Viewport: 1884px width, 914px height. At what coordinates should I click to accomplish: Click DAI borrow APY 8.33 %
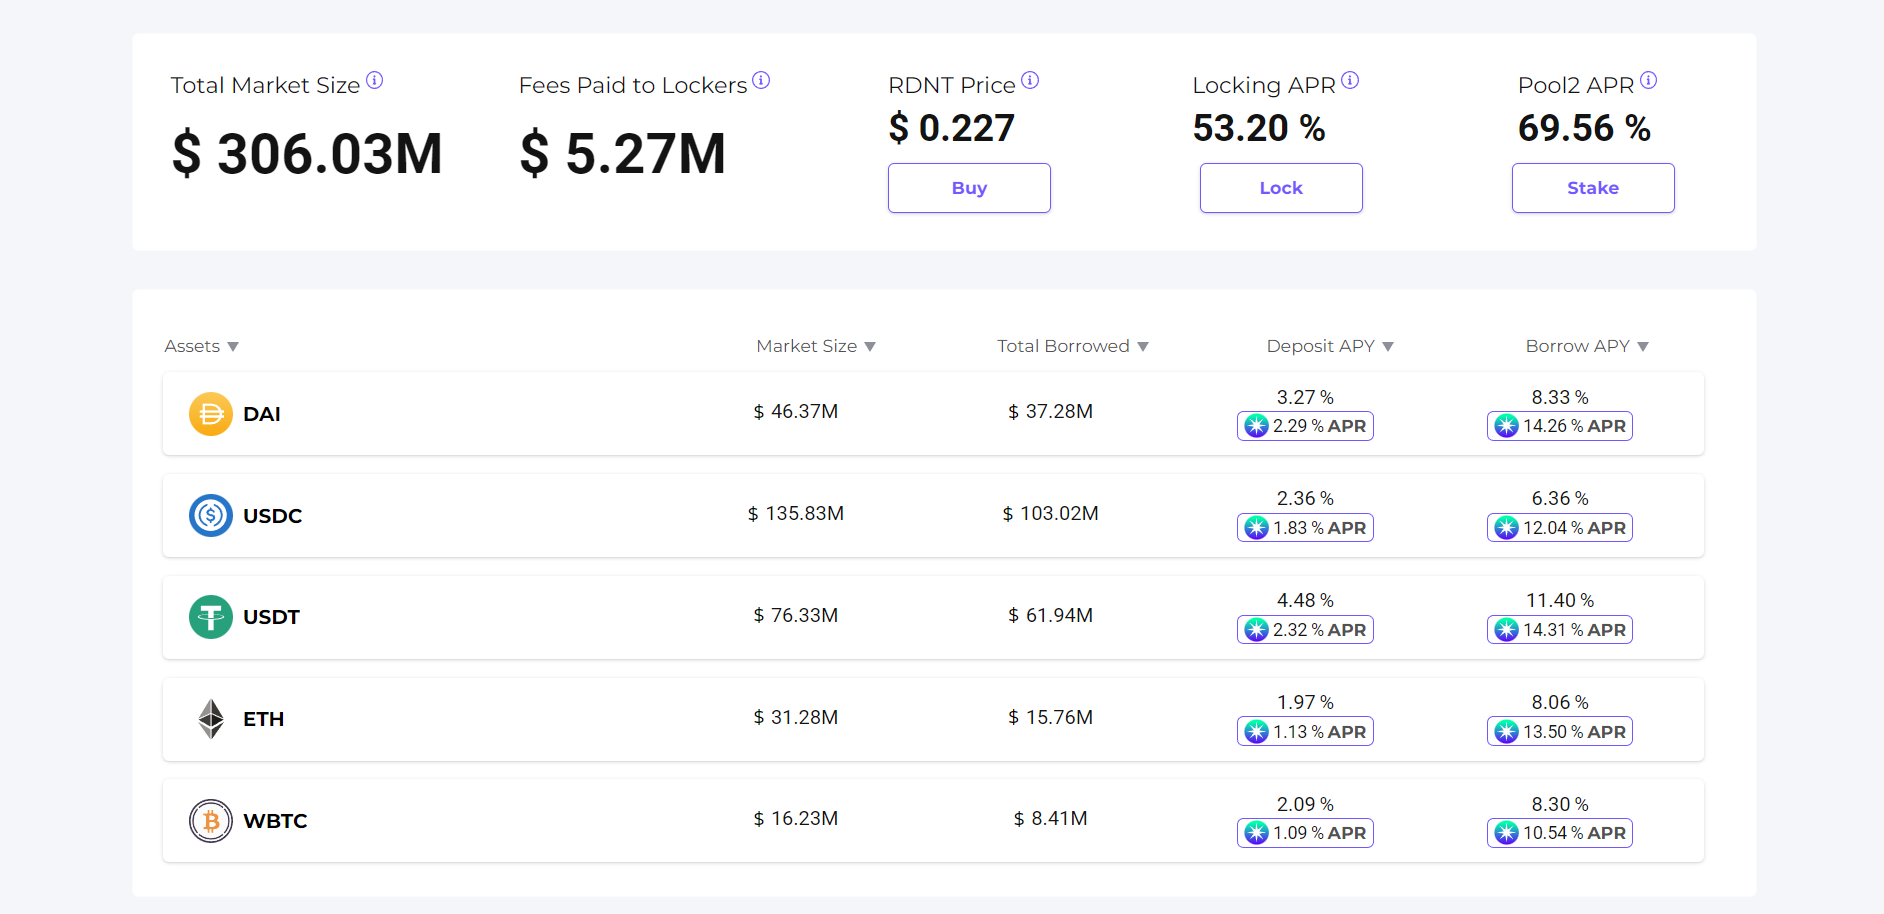(1560, 398)
